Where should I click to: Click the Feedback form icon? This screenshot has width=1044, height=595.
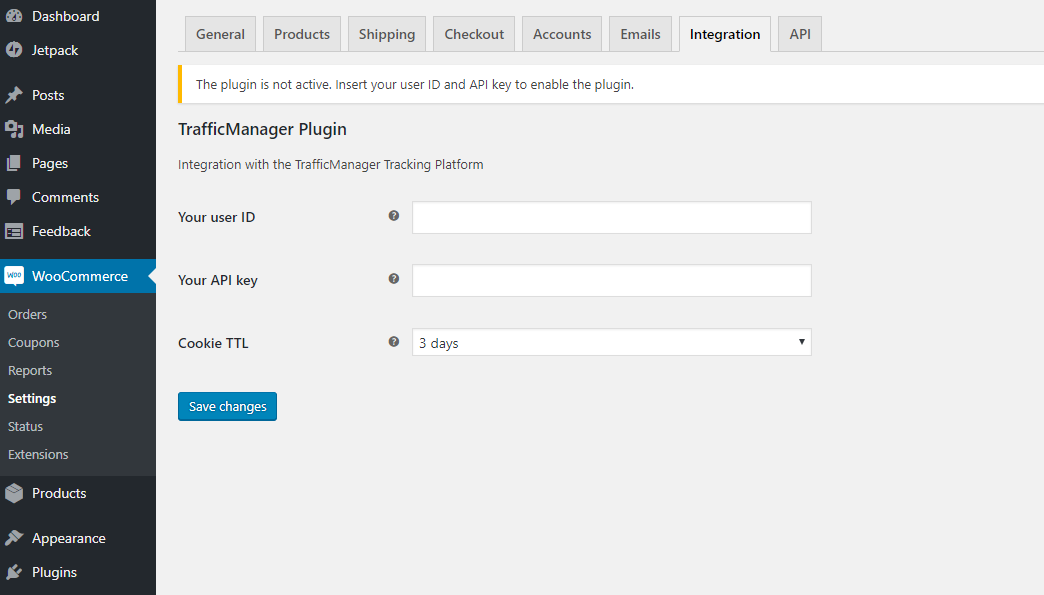pos(13,231)
